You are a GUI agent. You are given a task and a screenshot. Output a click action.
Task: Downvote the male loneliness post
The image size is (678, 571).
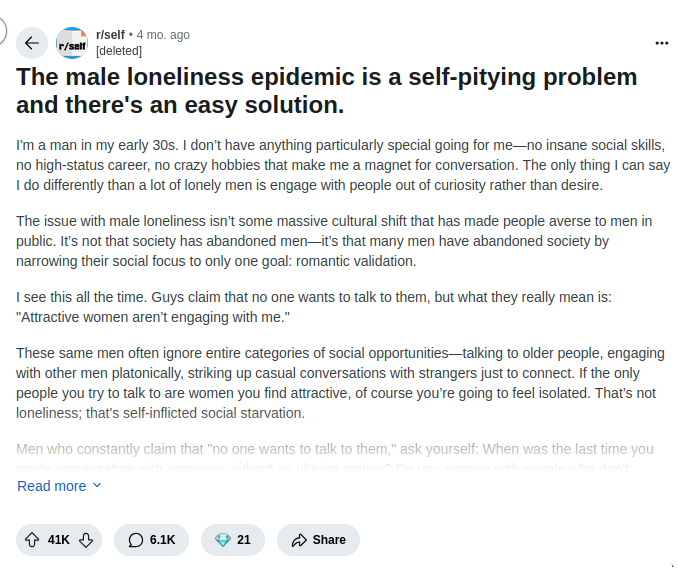pos(86,540)
